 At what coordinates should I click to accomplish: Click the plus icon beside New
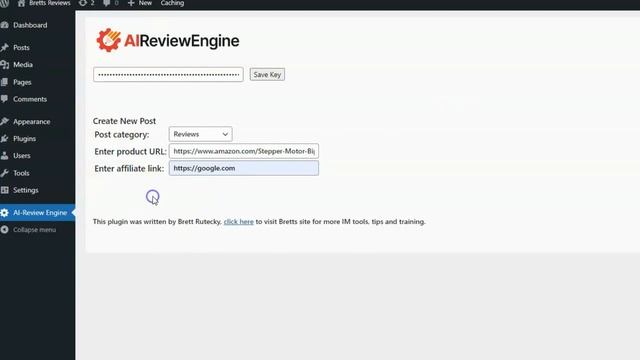pos(131,3)
